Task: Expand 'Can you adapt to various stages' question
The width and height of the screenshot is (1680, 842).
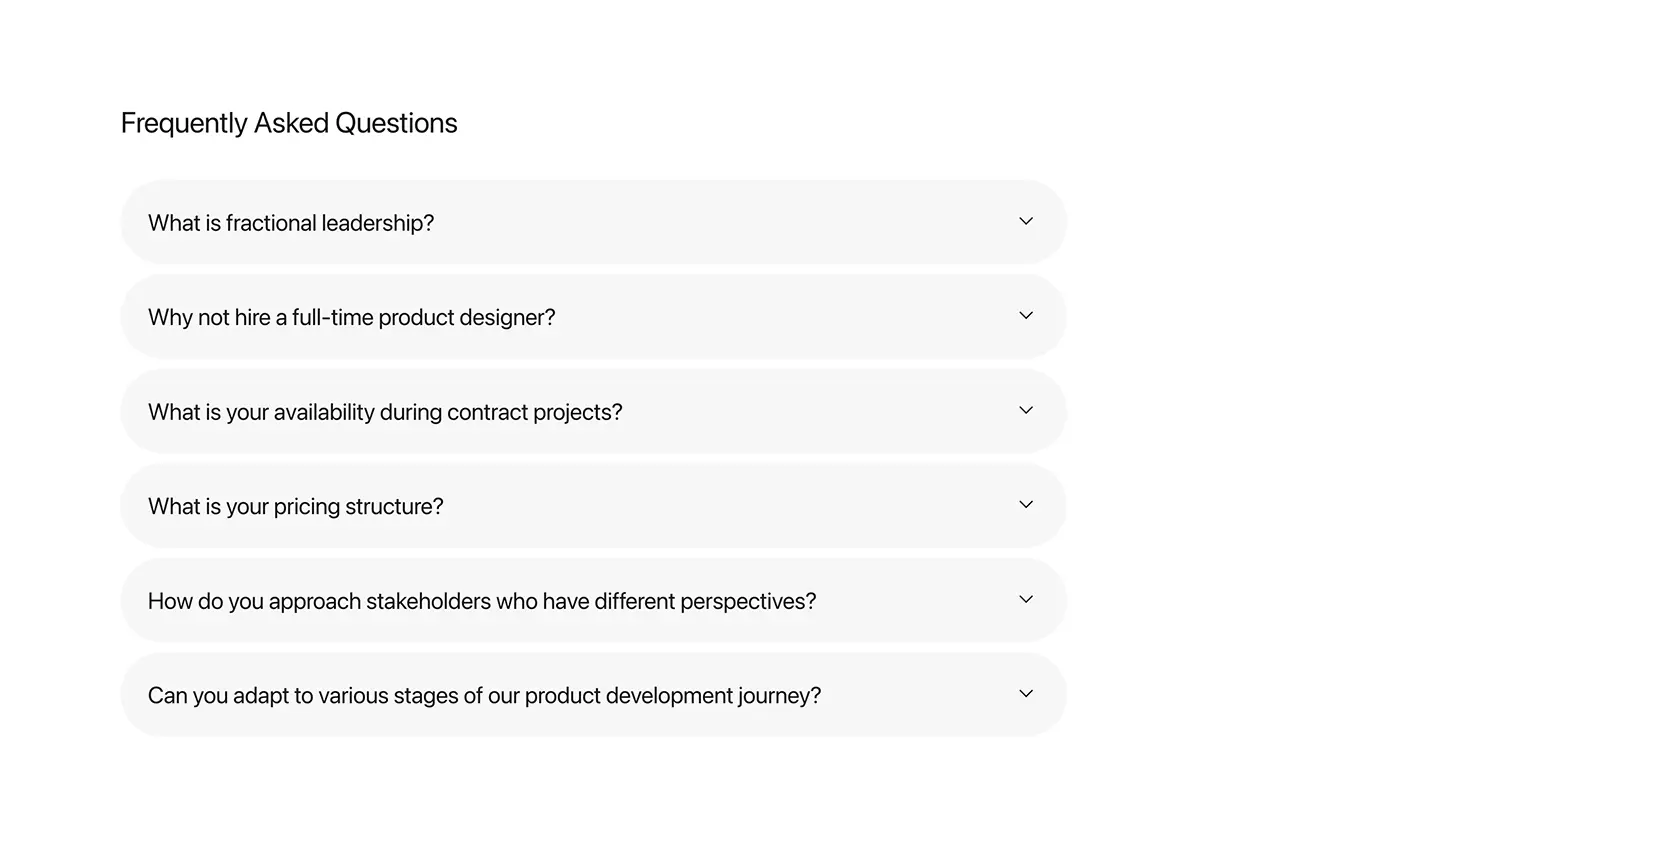Action: click(593, 695)
